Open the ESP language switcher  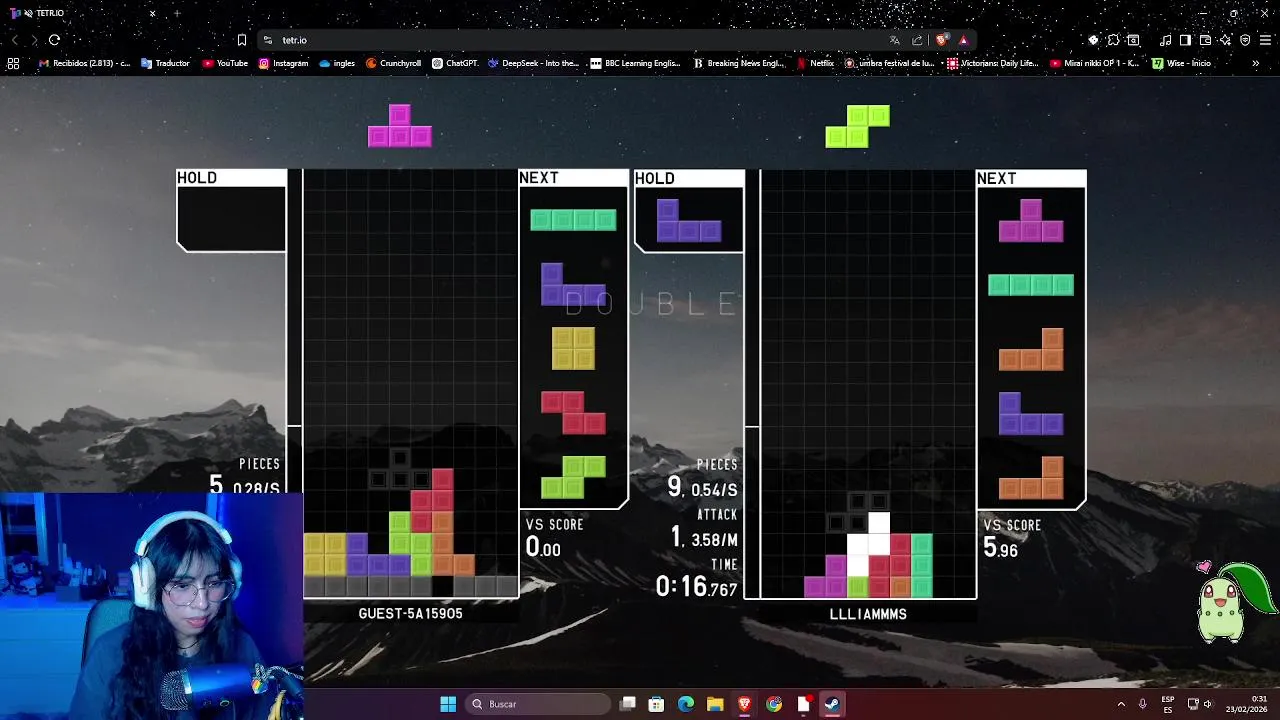(1168, 704)
